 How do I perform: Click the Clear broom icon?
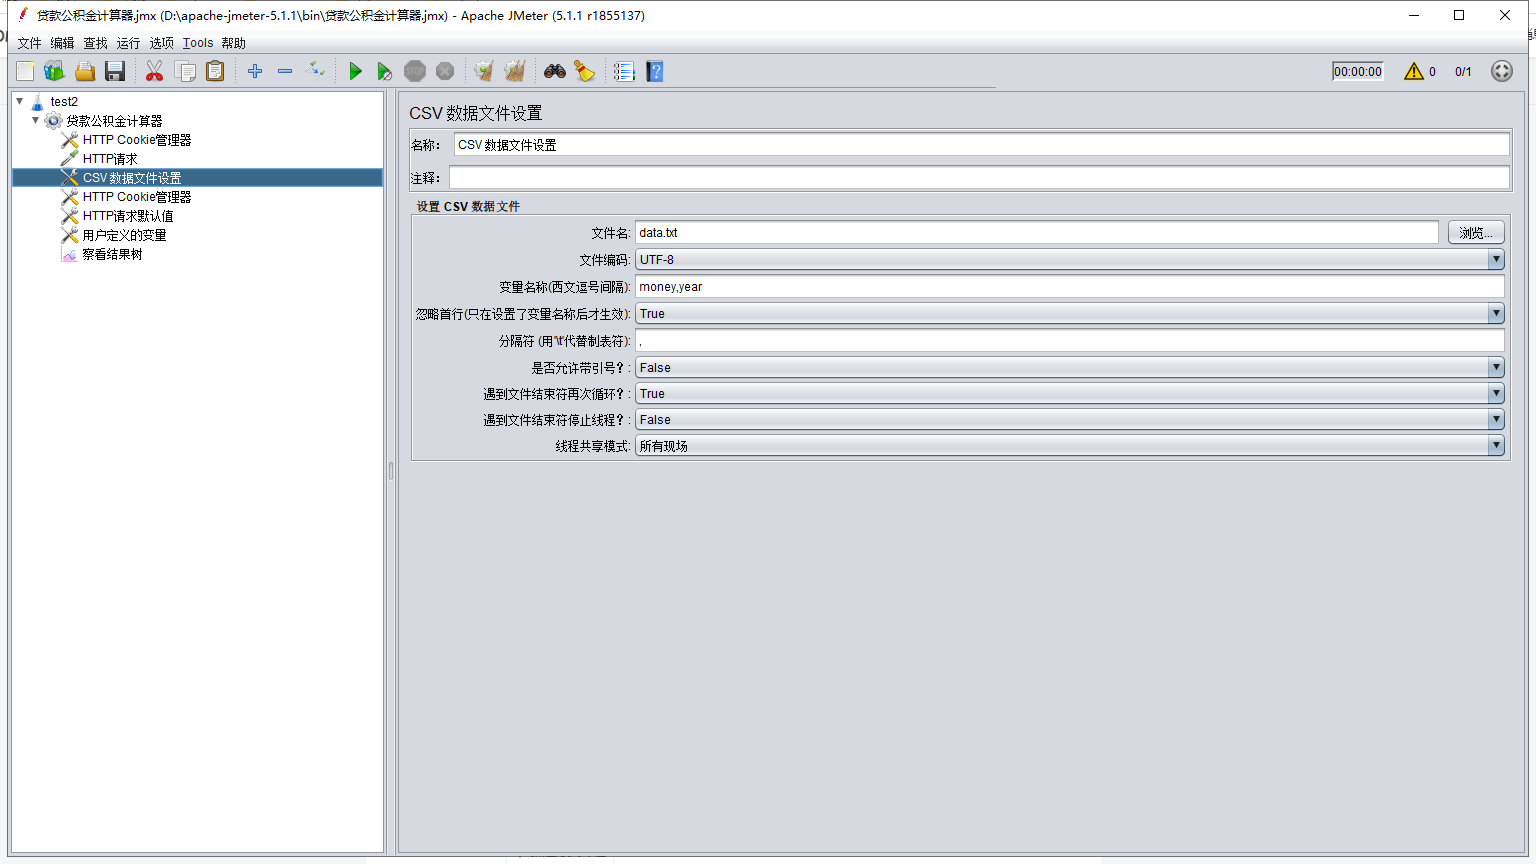(x=484, y=71)
